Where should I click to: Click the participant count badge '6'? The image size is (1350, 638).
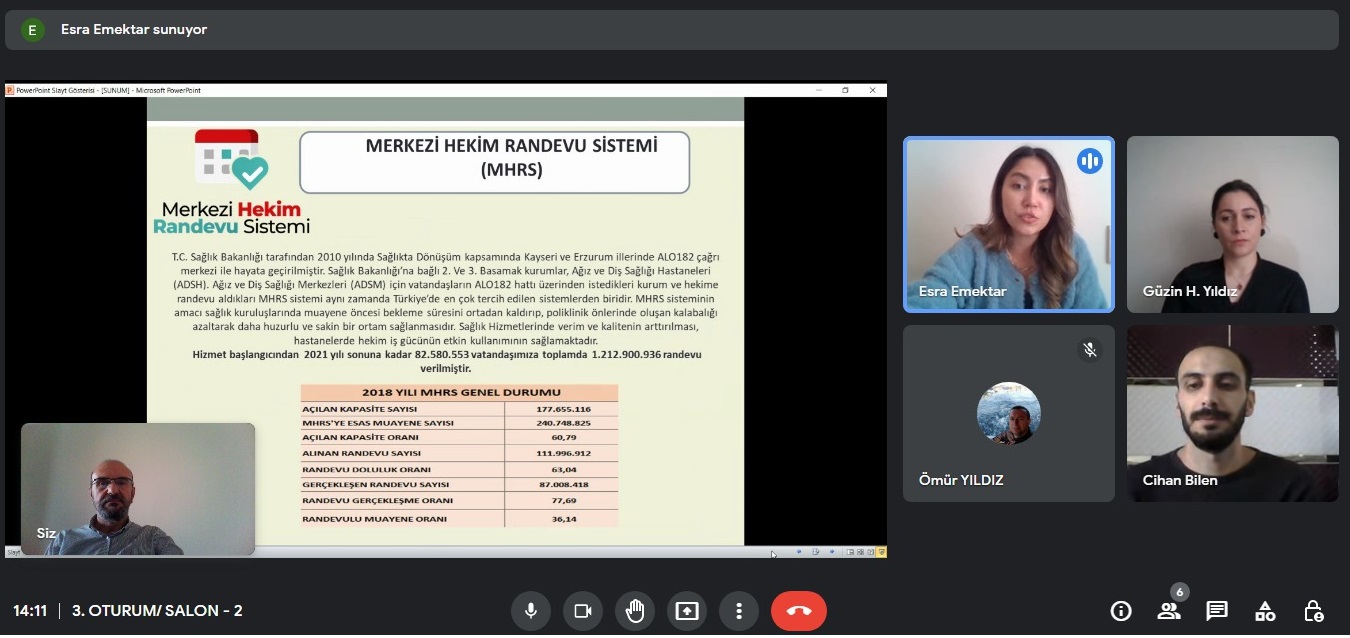coord(1180,592)
